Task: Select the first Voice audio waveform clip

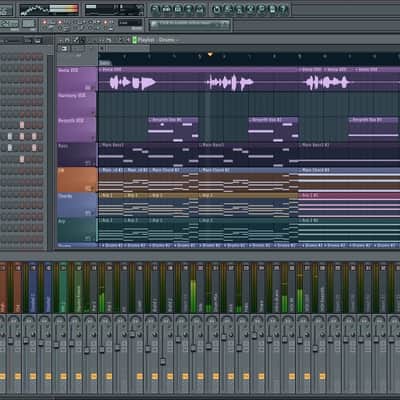Action: tap(133, 82)
